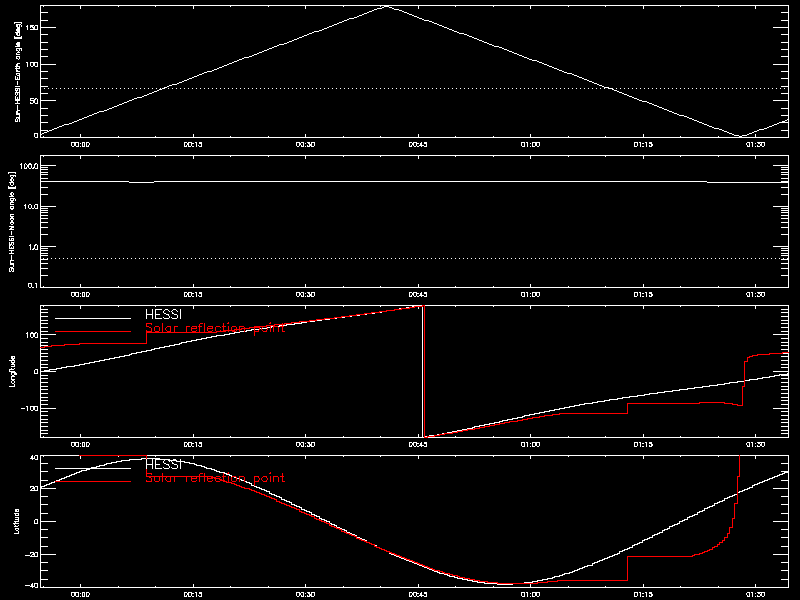Click 01:00 time label under Sun-HESSI-Noon plot
The width and height of the screenshot is (800, 600).
coord(531,294)
